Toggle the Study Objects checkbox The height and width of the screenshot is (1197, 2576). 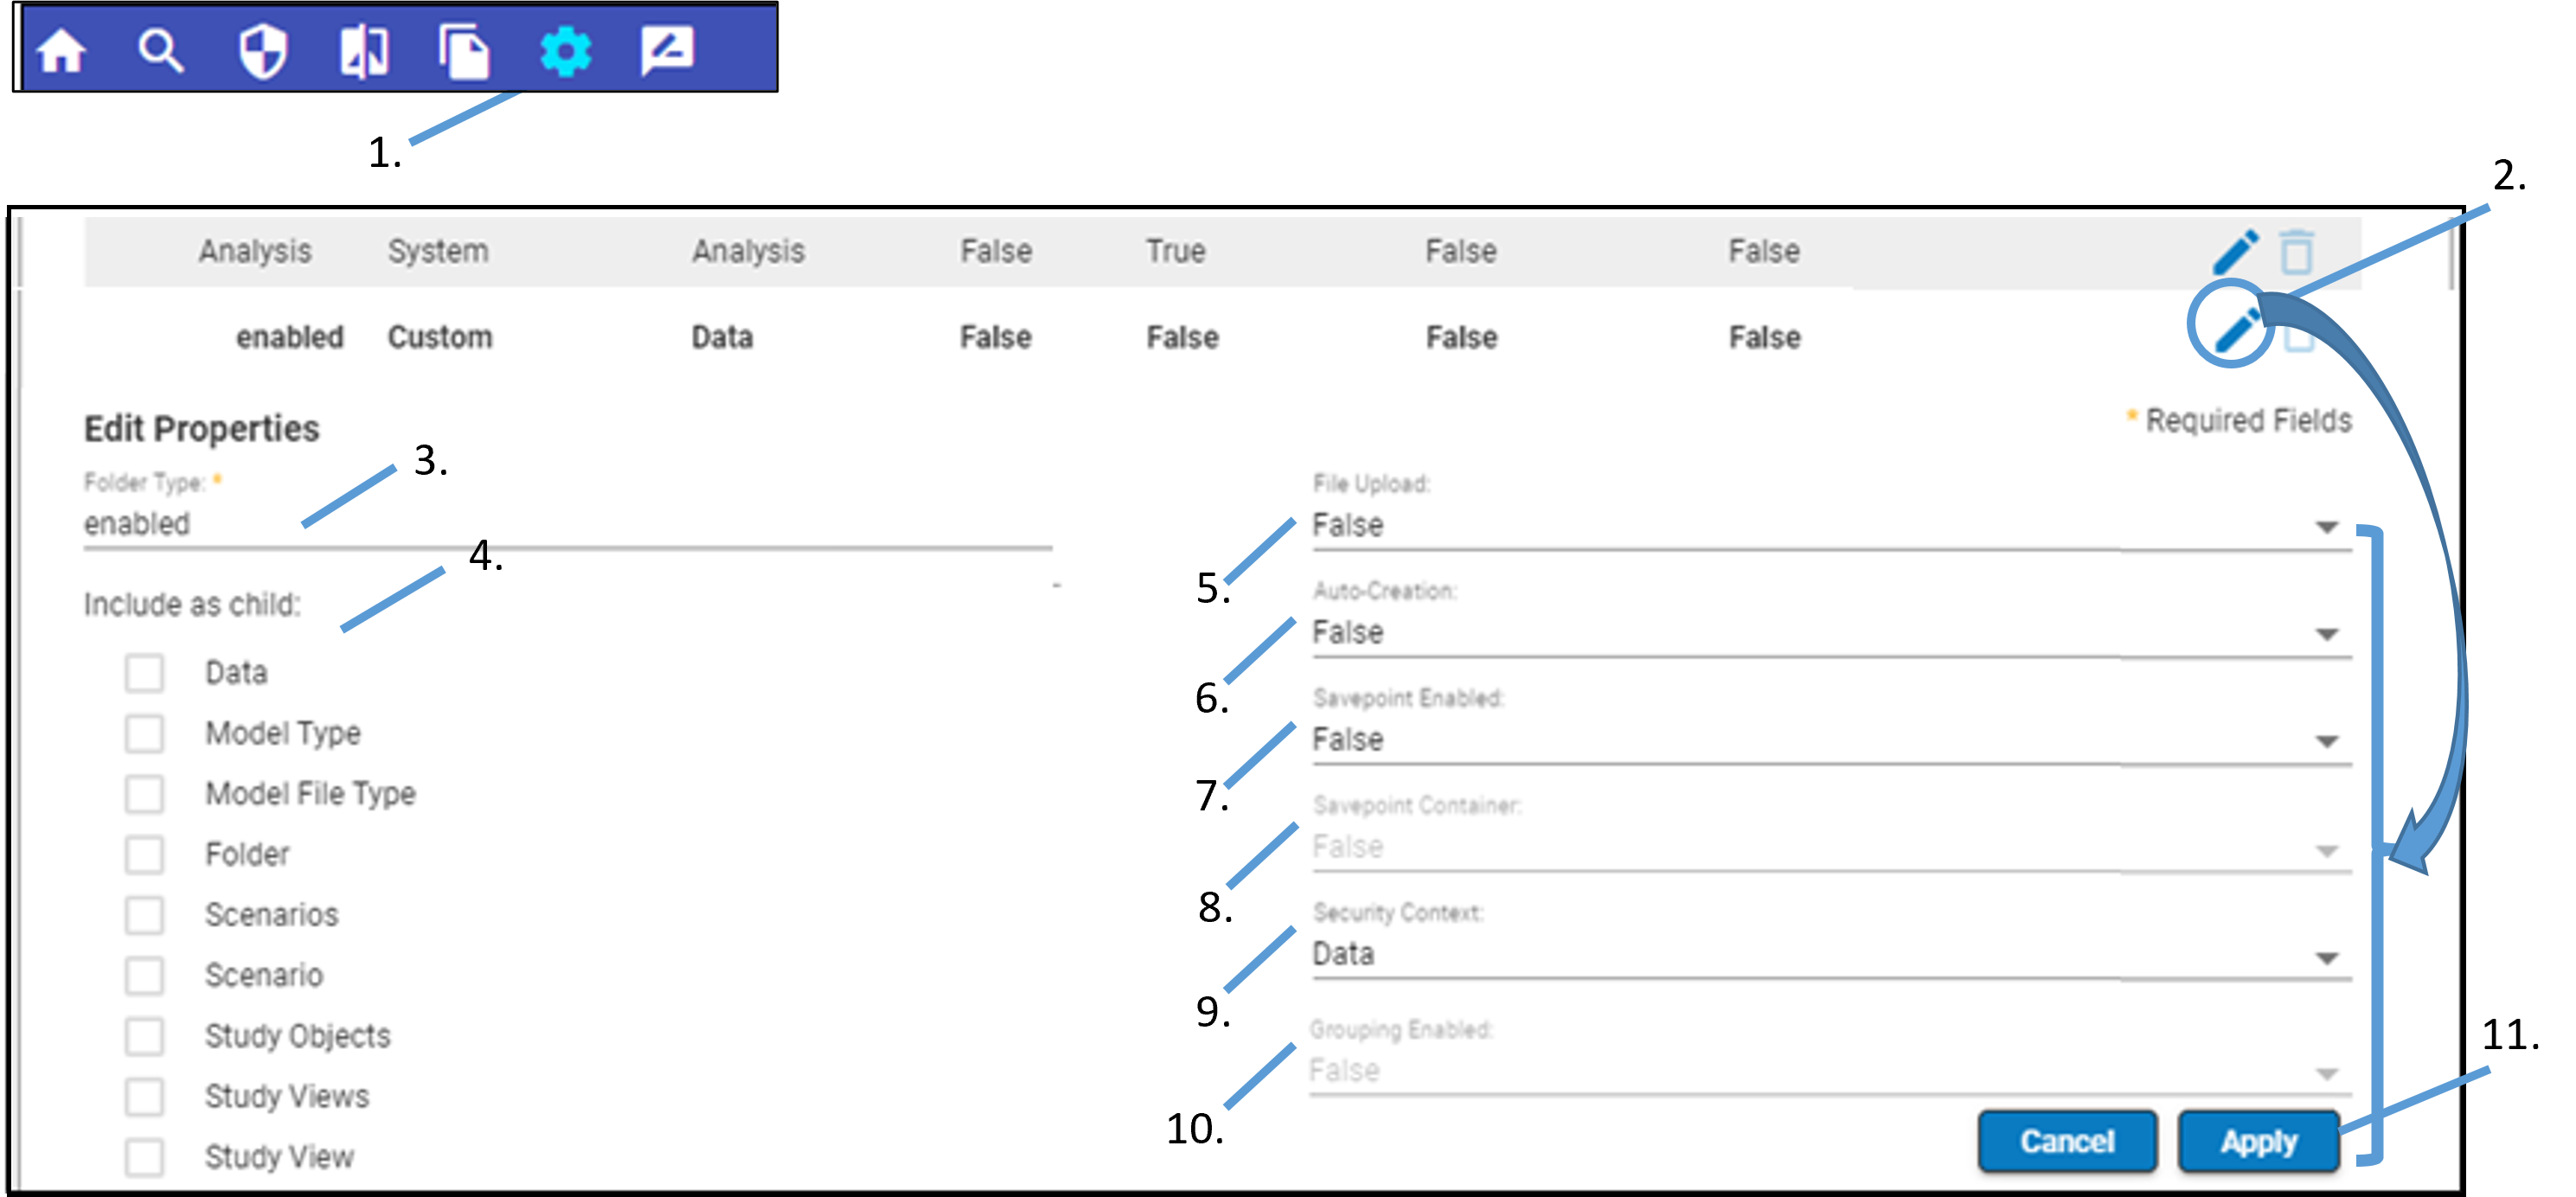coord(145,1036)
